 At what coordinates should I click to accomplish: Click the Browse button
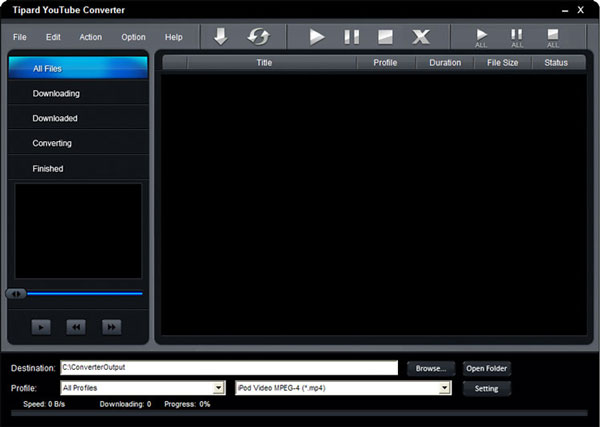431,368
